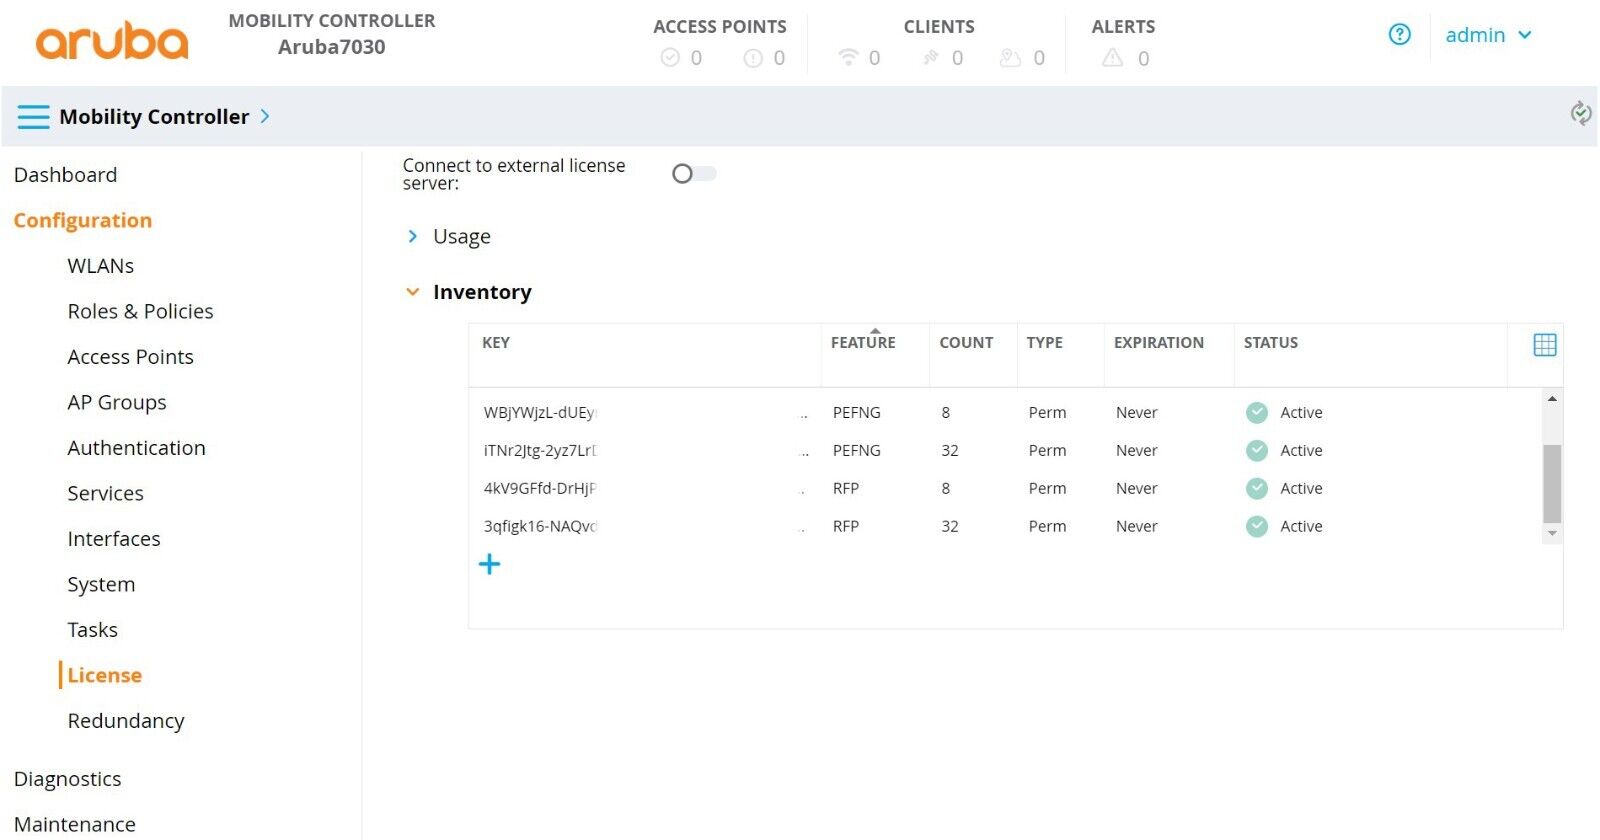
Task: Select the WBjYWjzL-dUEy license key row
Action: [540, 413]
